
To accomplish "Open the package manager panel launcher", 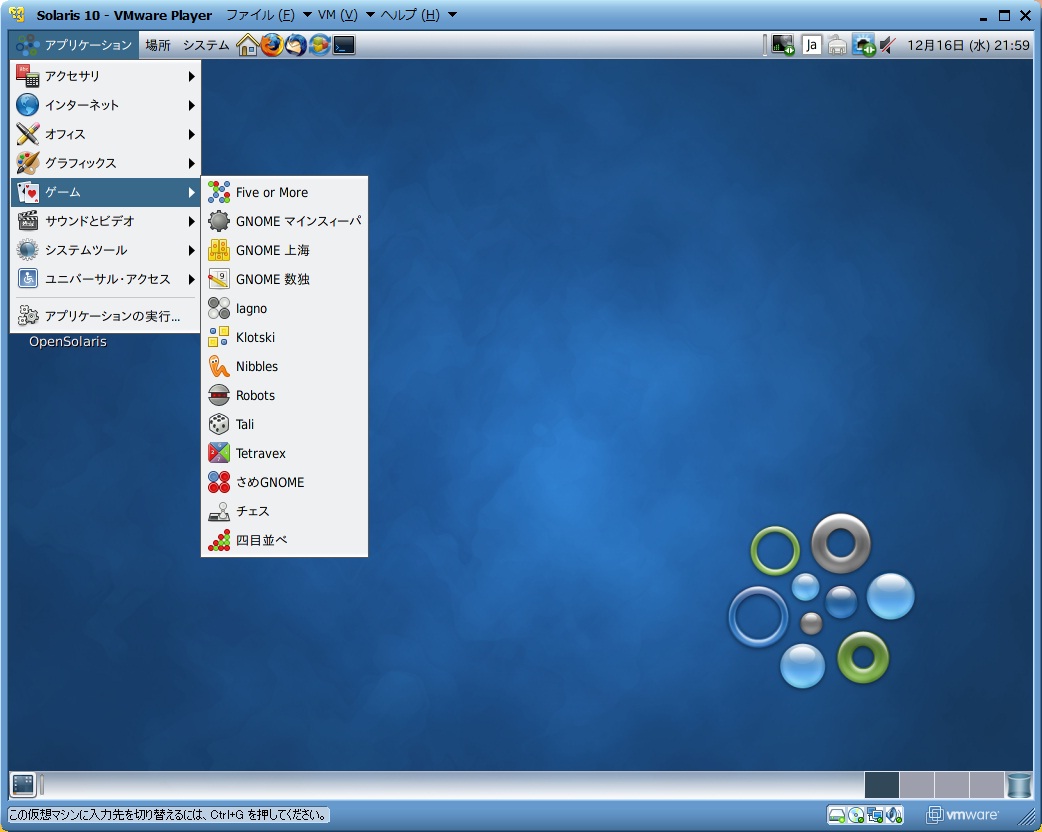I will (319, 45).
